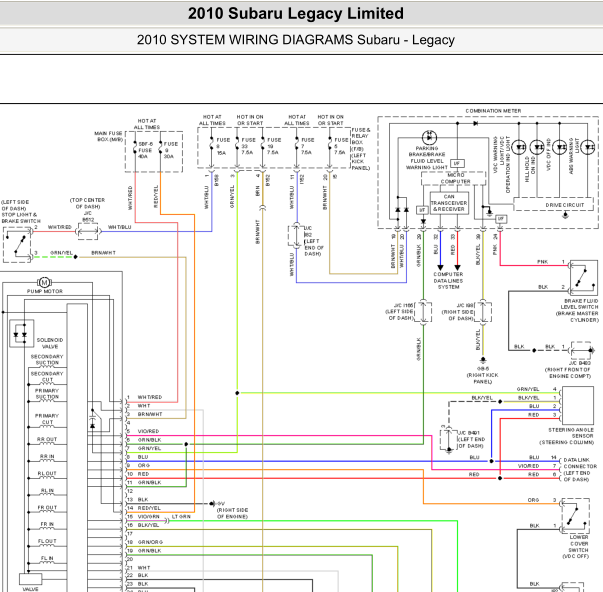Click the PARKING BRAKE/BRAKE FLUID LEVEL WARNING LIGHT label
This screenshot has width=603, height=592.
427,158
